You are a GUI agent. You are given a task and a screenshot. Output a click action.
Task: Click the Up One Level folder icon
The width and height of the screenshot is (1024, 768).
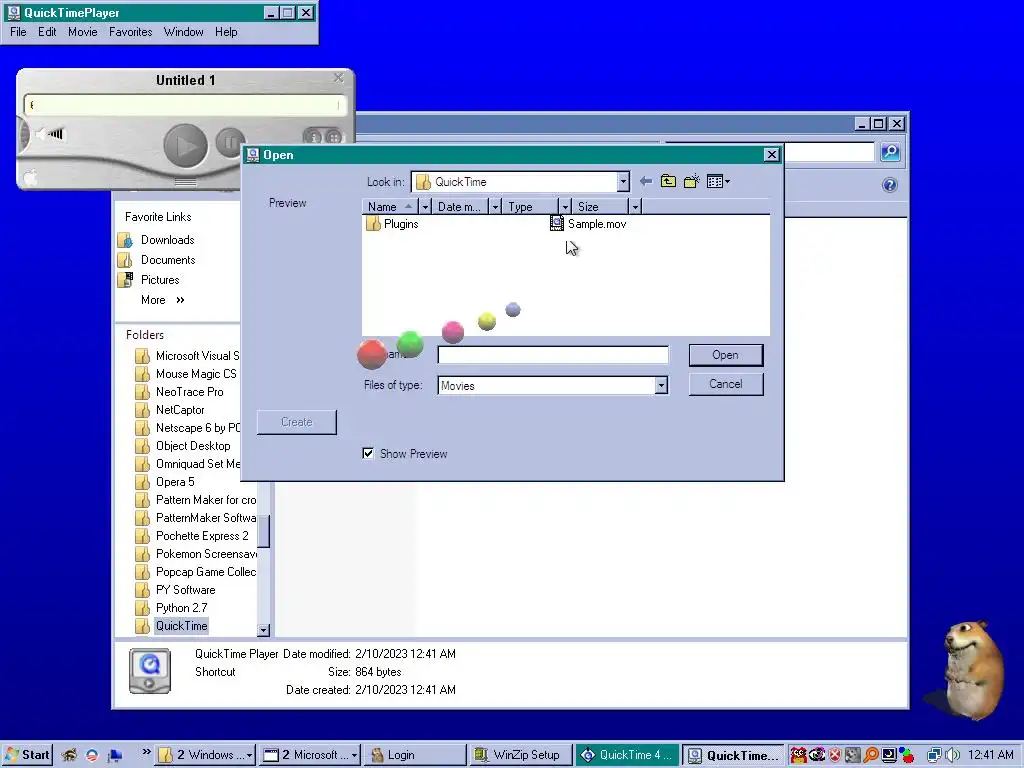tap(668, 181)
